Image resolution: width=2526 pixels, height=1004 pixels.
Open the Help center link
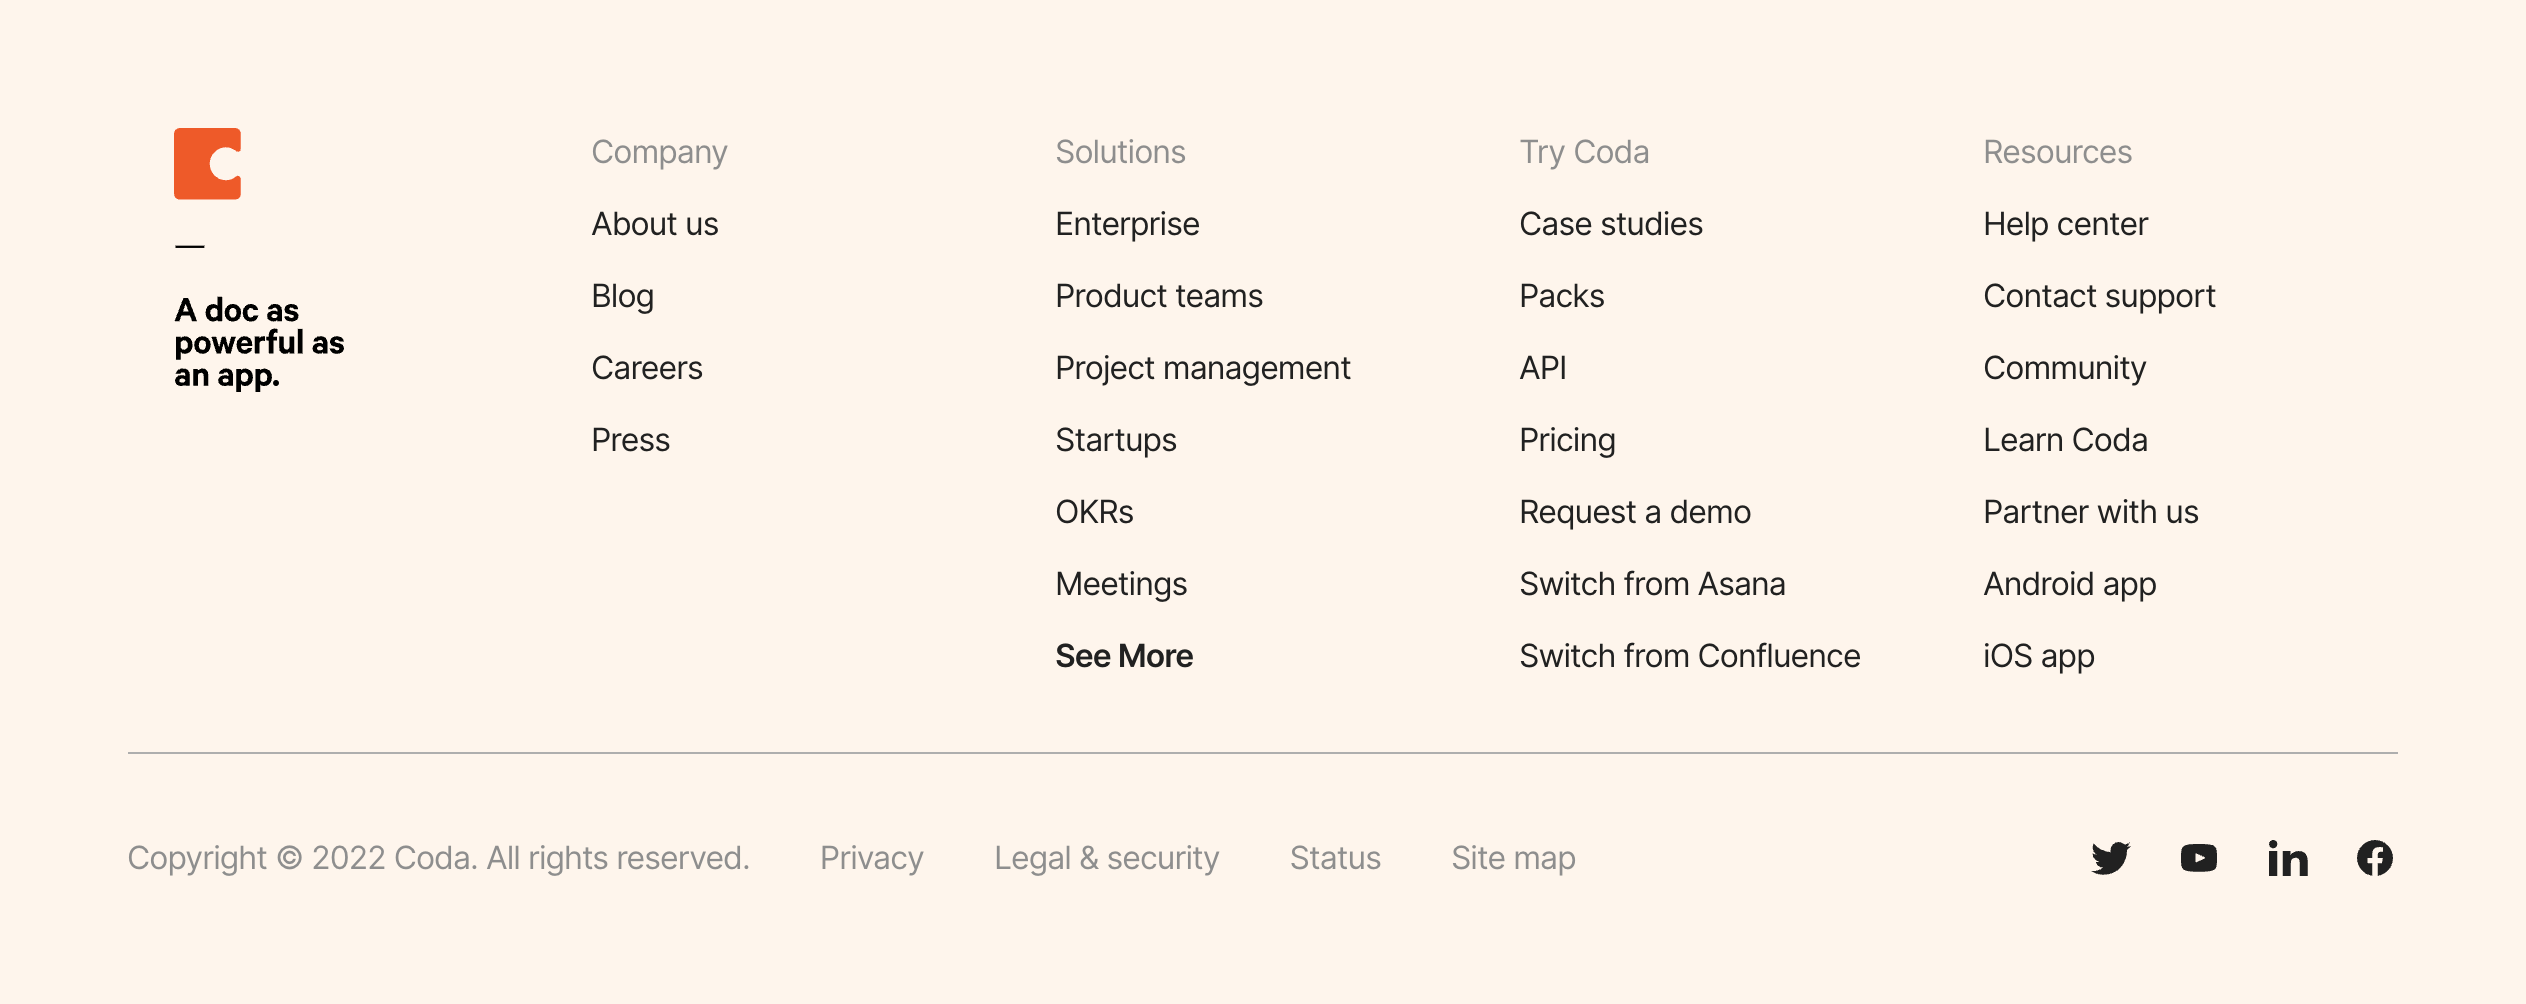point(2065,224)
